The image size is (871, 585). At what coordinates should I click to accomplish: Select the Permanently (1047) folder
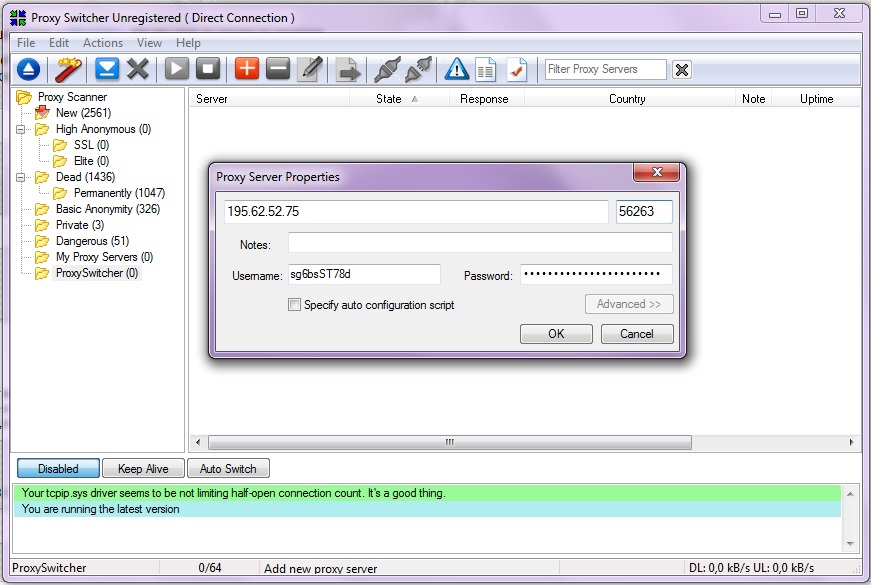pos(119,193)
